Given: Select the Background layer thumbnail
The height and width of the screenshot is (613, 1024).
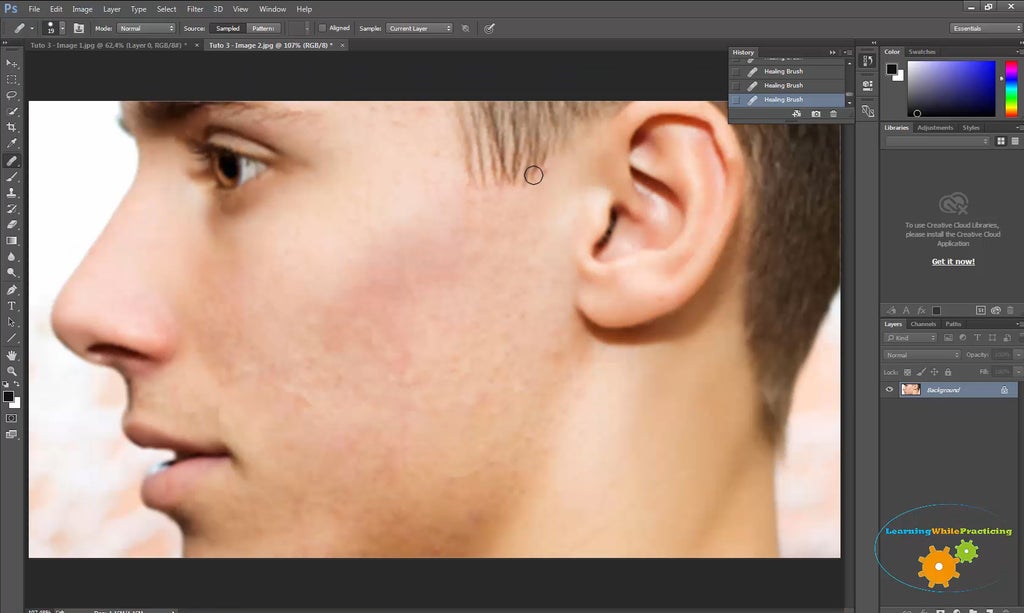Looking at the screenshot, I should (910, 389).
